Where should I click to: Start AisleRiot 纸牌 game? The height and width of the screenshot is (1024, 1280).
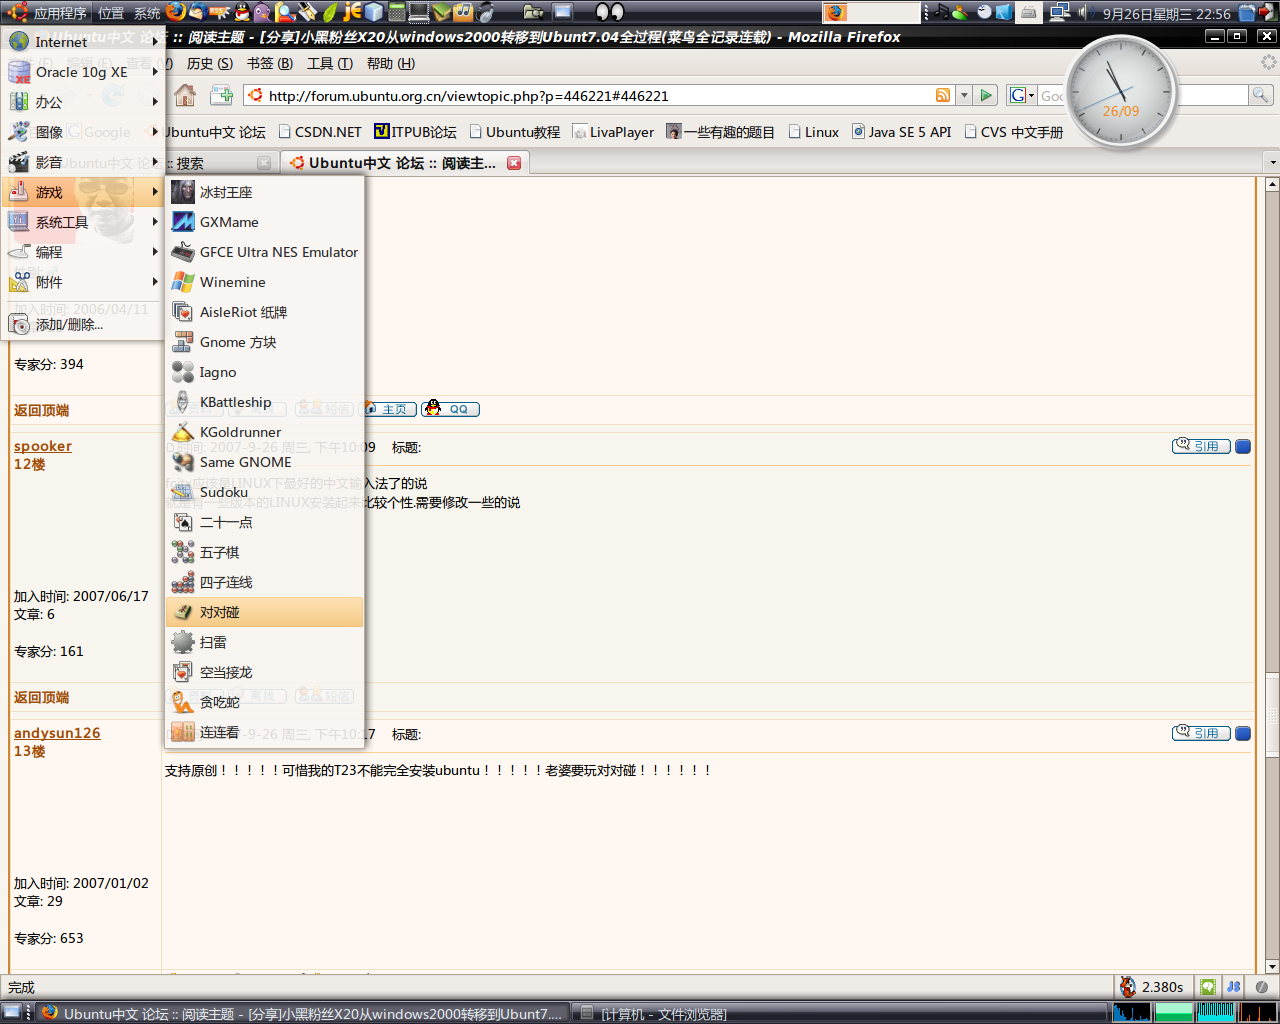264,312
